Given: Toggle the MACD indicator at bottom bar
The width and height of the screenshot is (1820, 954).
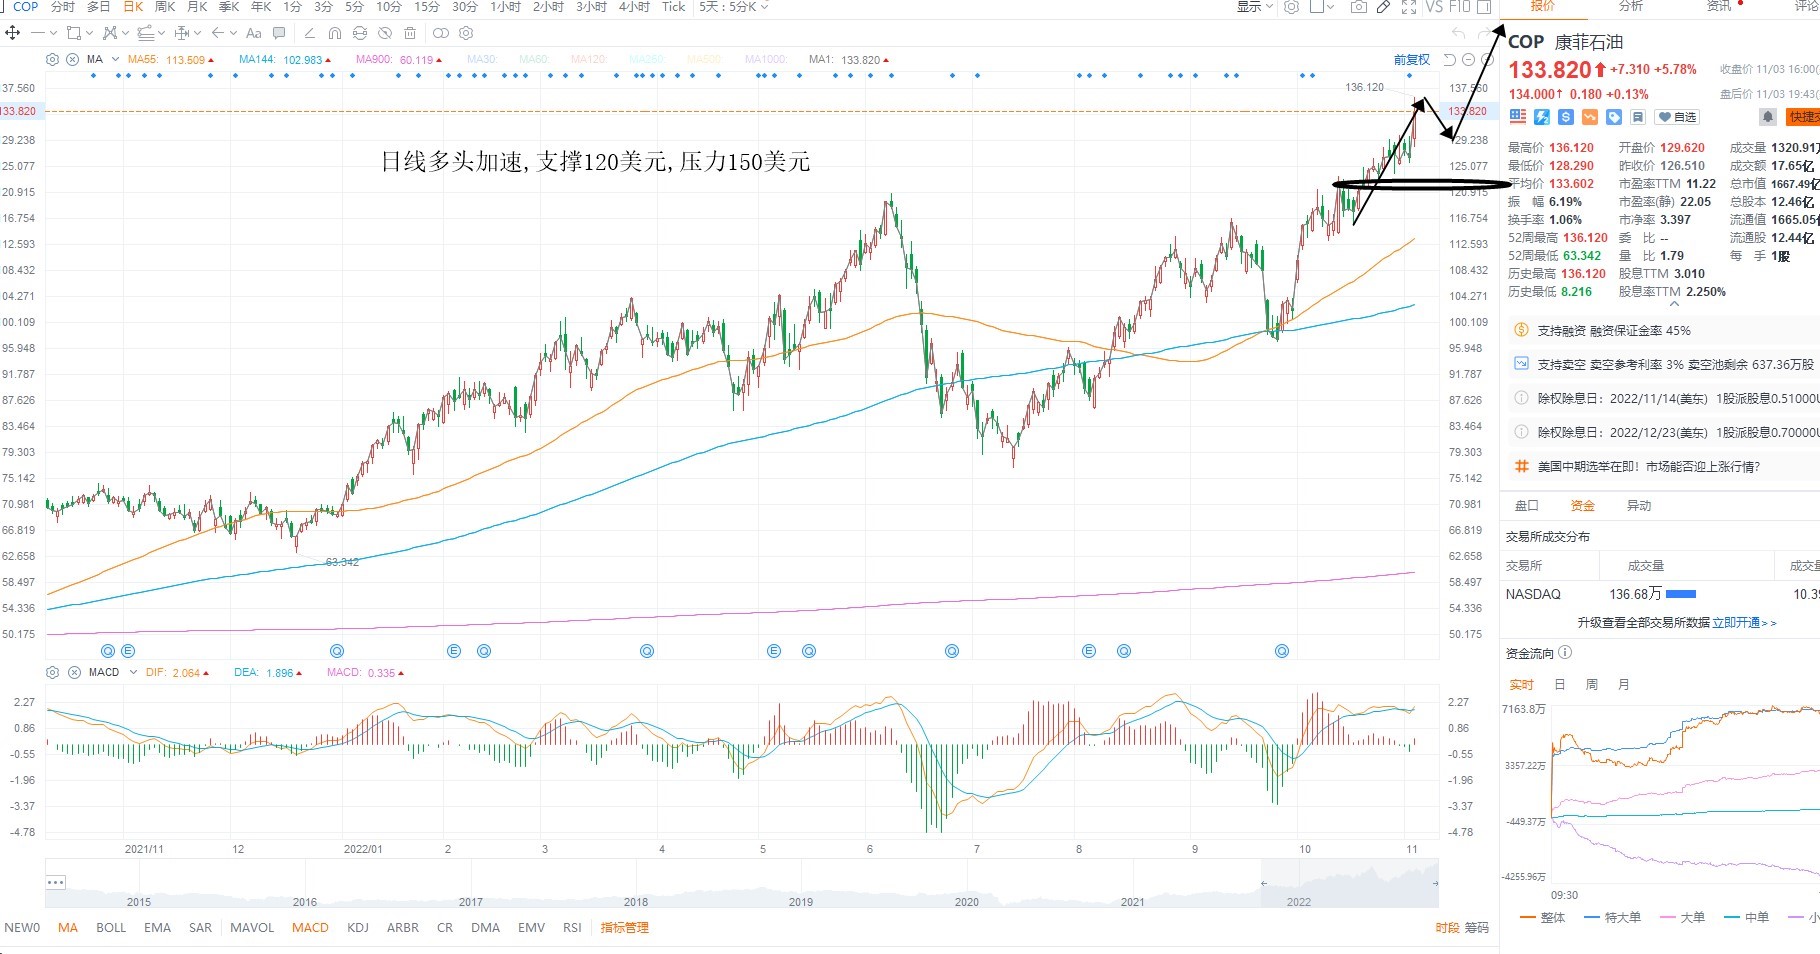Looking at the screenshot, I should point(310,927).
